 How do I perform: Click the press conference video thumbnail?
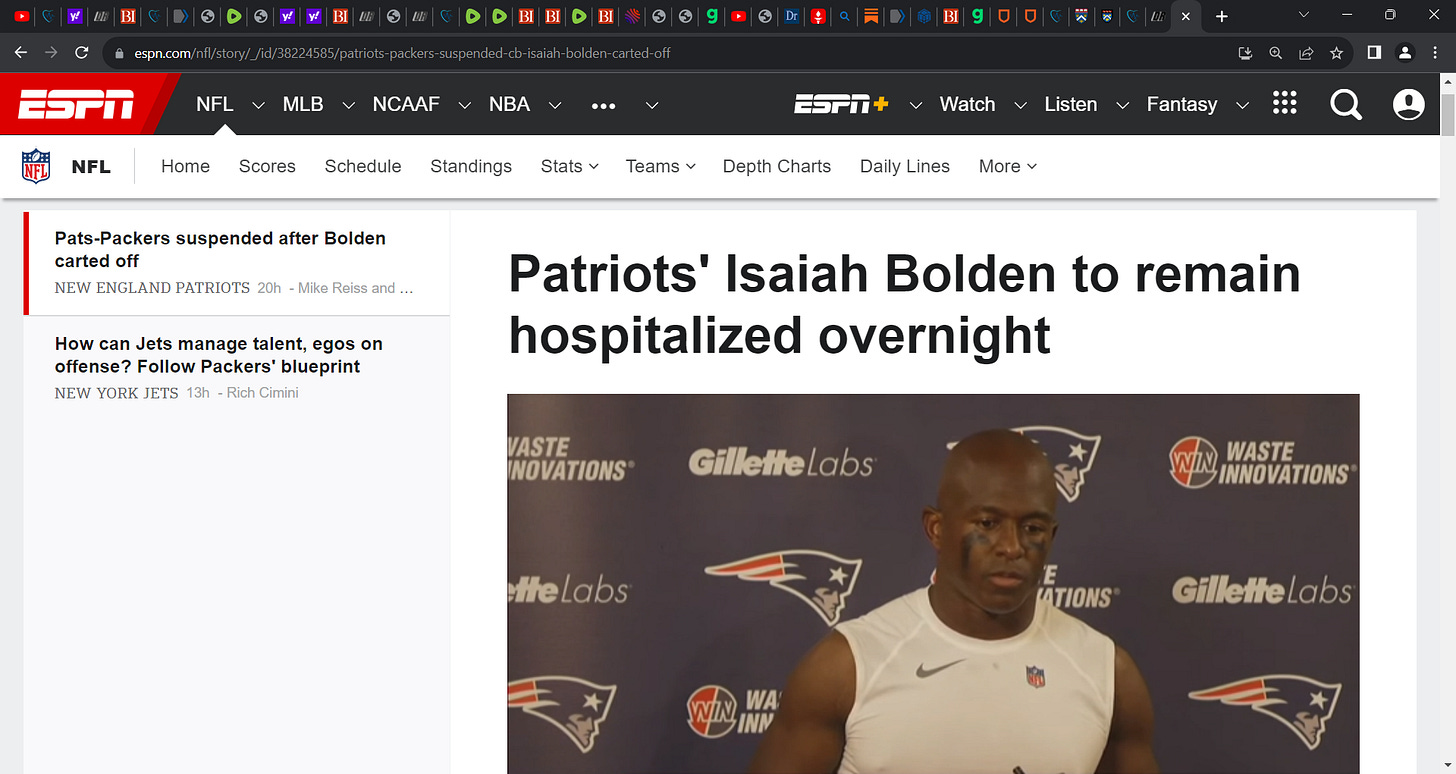tap(933, 583)
